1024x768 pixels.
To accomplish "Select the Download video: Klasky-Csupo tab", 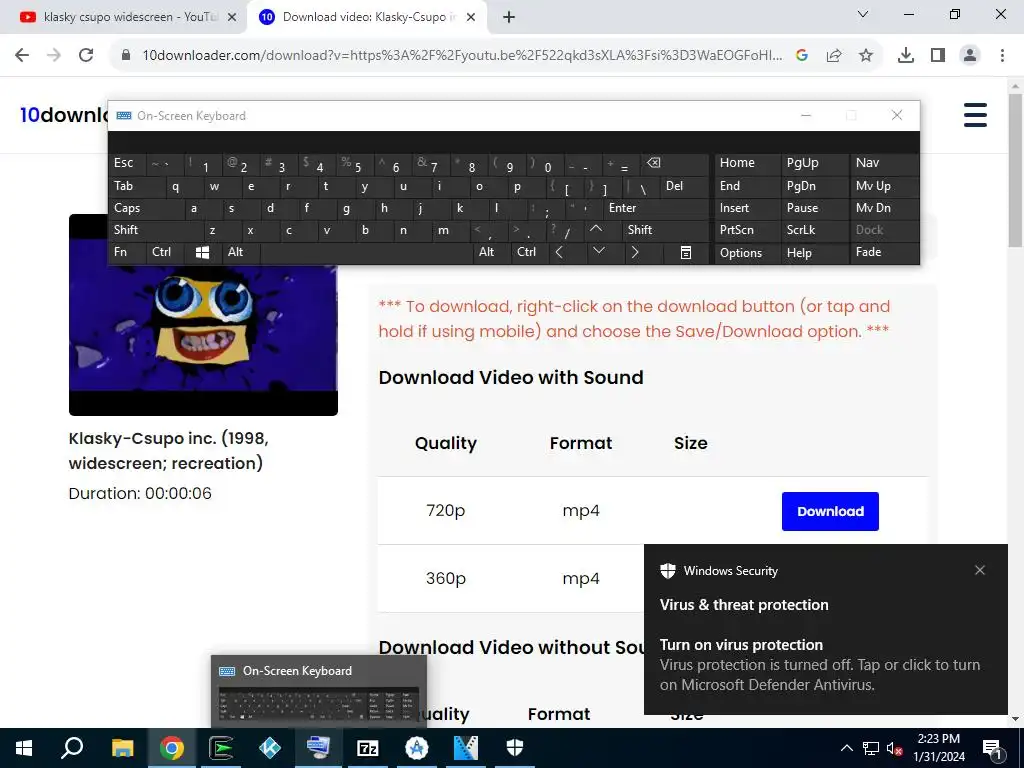I will click(366, 17).
